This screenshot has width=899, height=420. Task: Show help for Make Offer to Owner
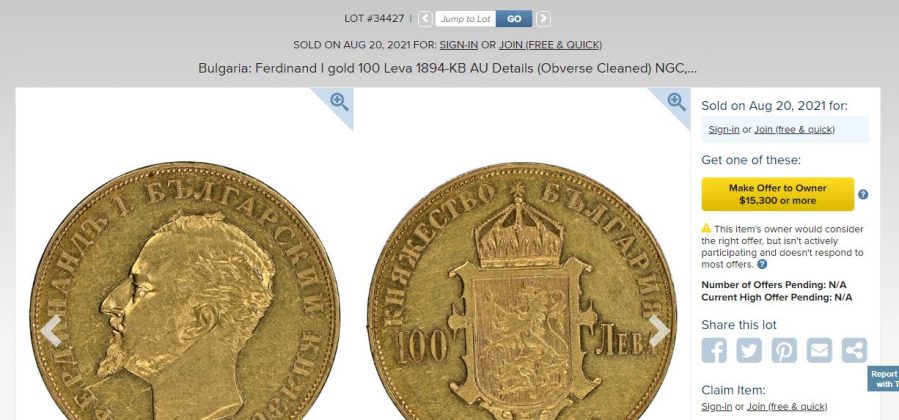863,194
